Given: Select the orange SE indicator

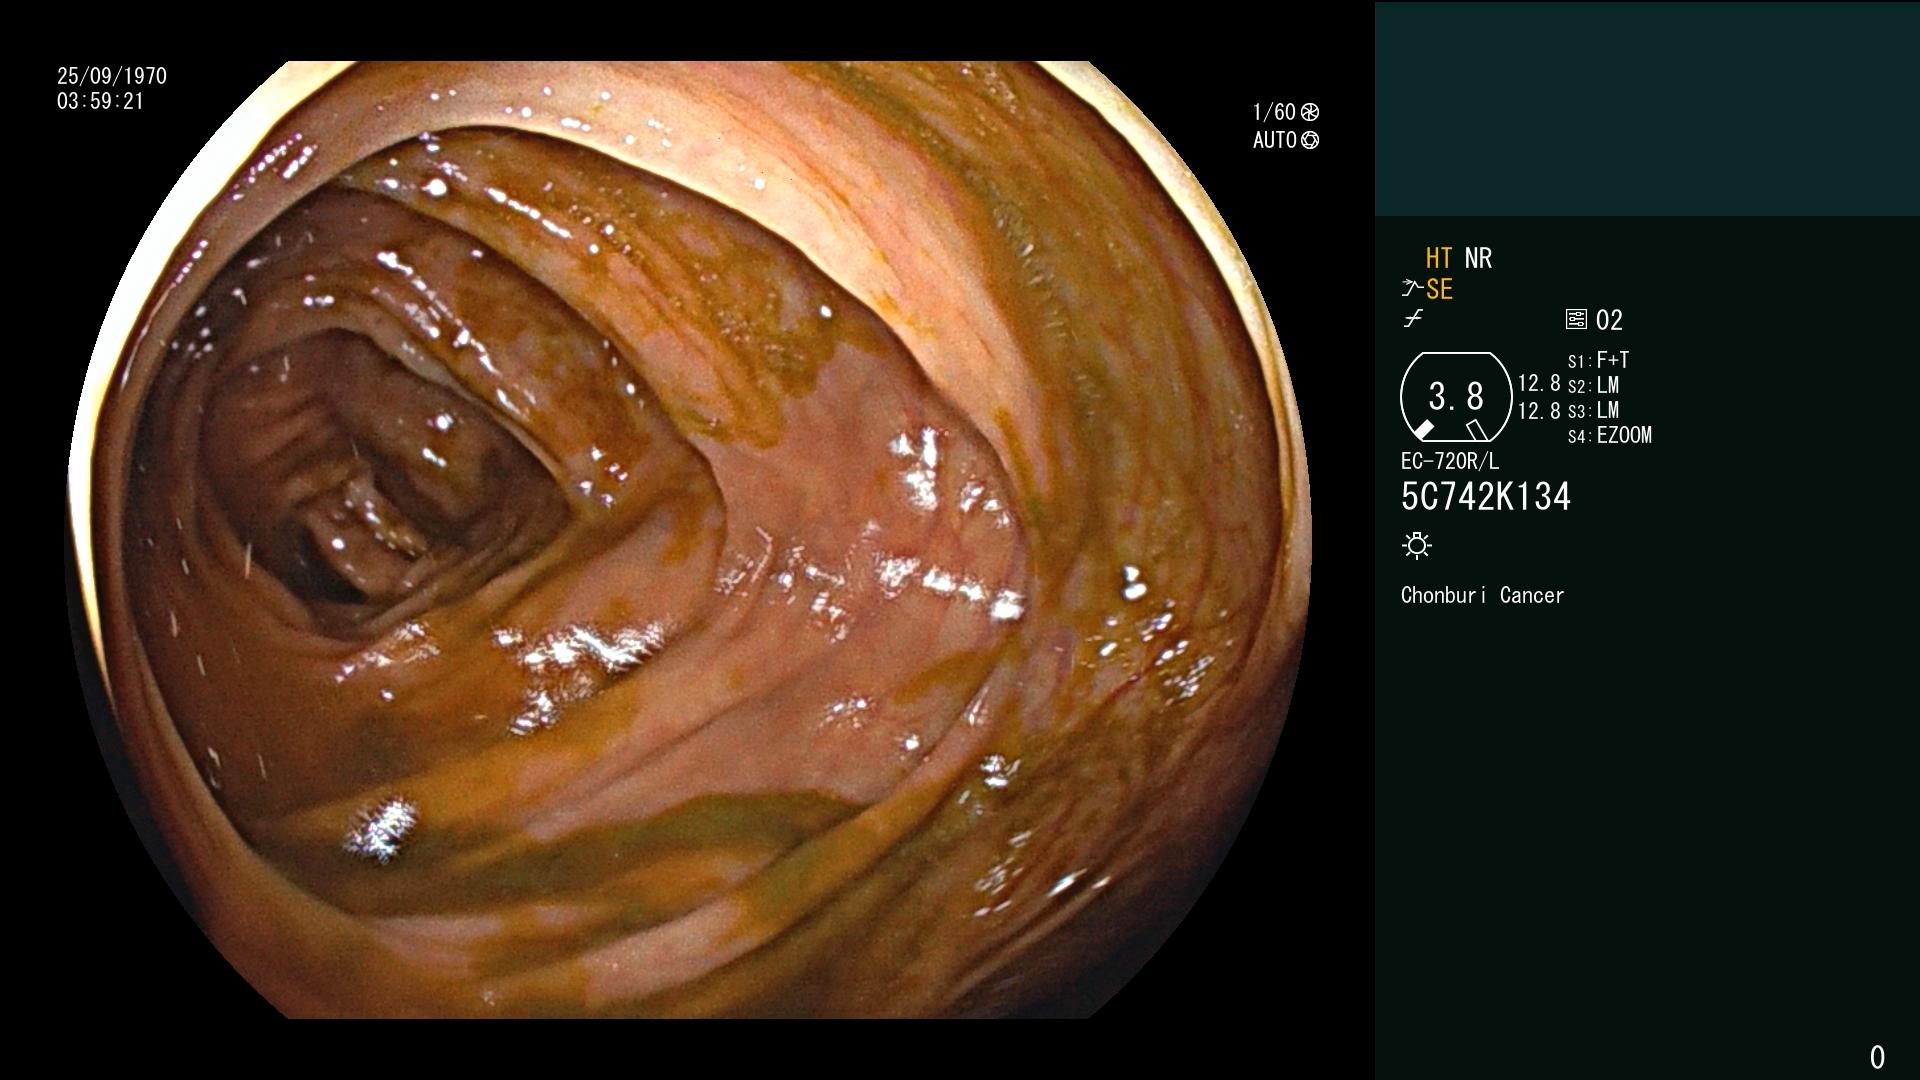Looking at the screenshot, I should [1439, 289].
